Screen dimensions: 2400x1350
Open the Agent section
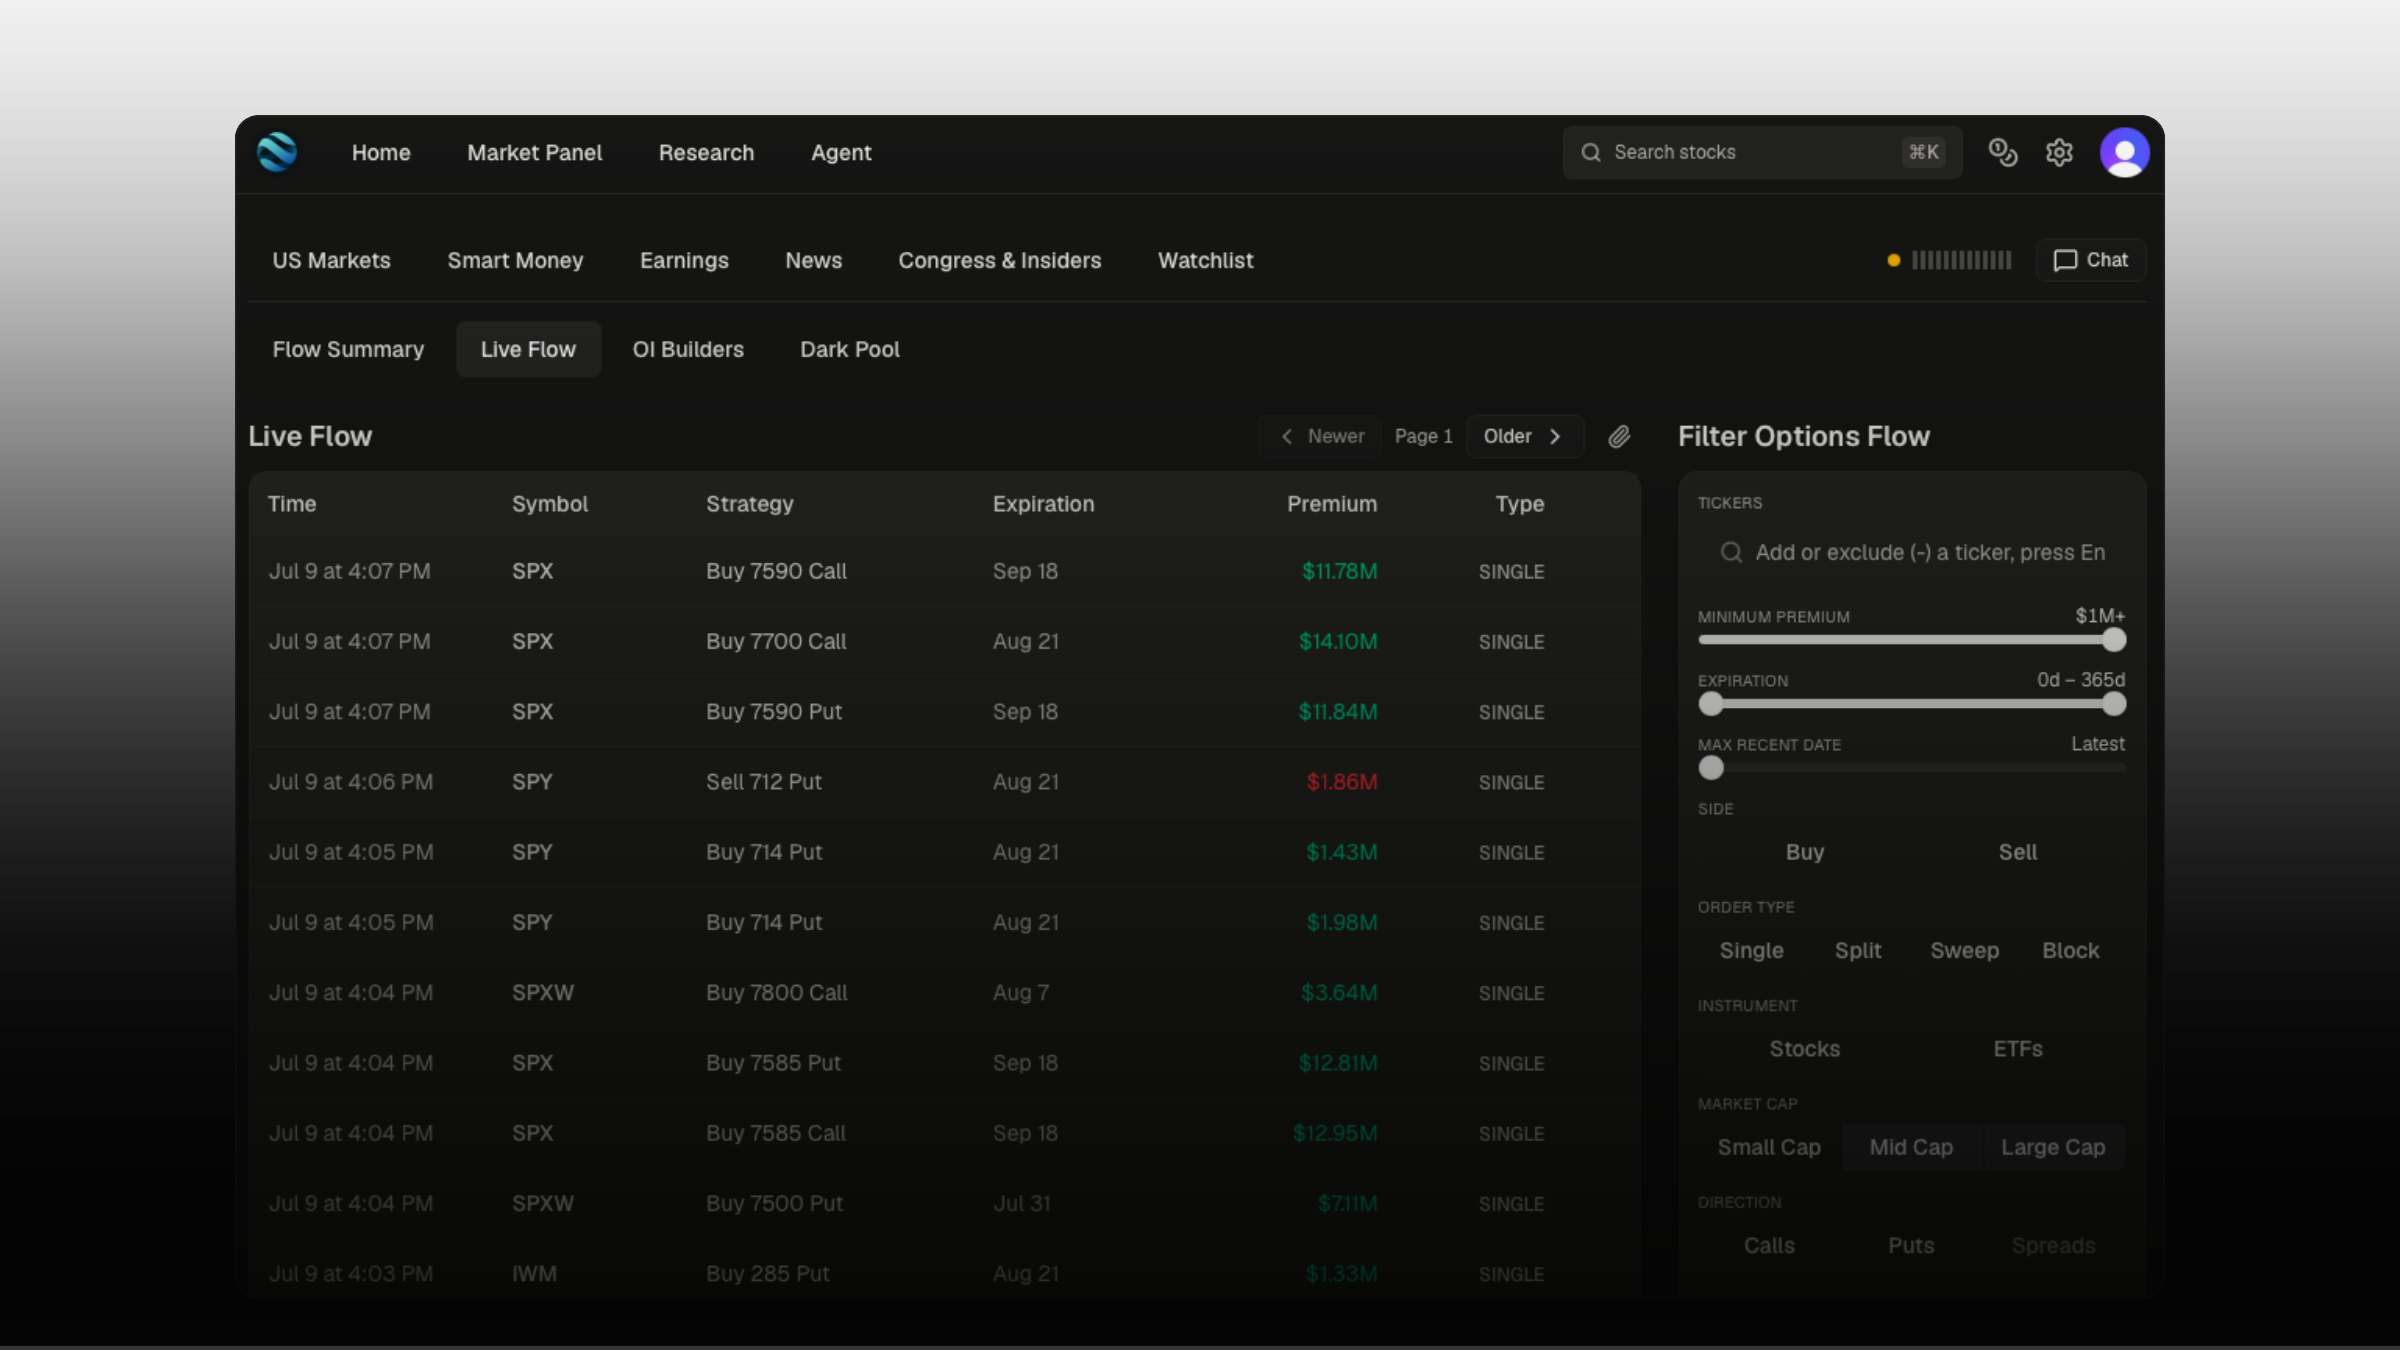[x=841, y=152]
